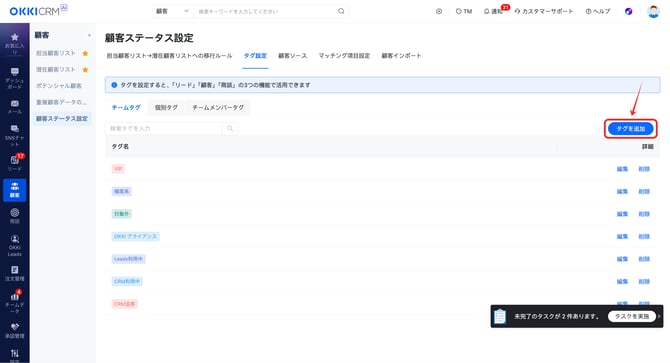Select the highlighted 顧客 sidebar icon
The image size is (670, 363).
point(15,190)
